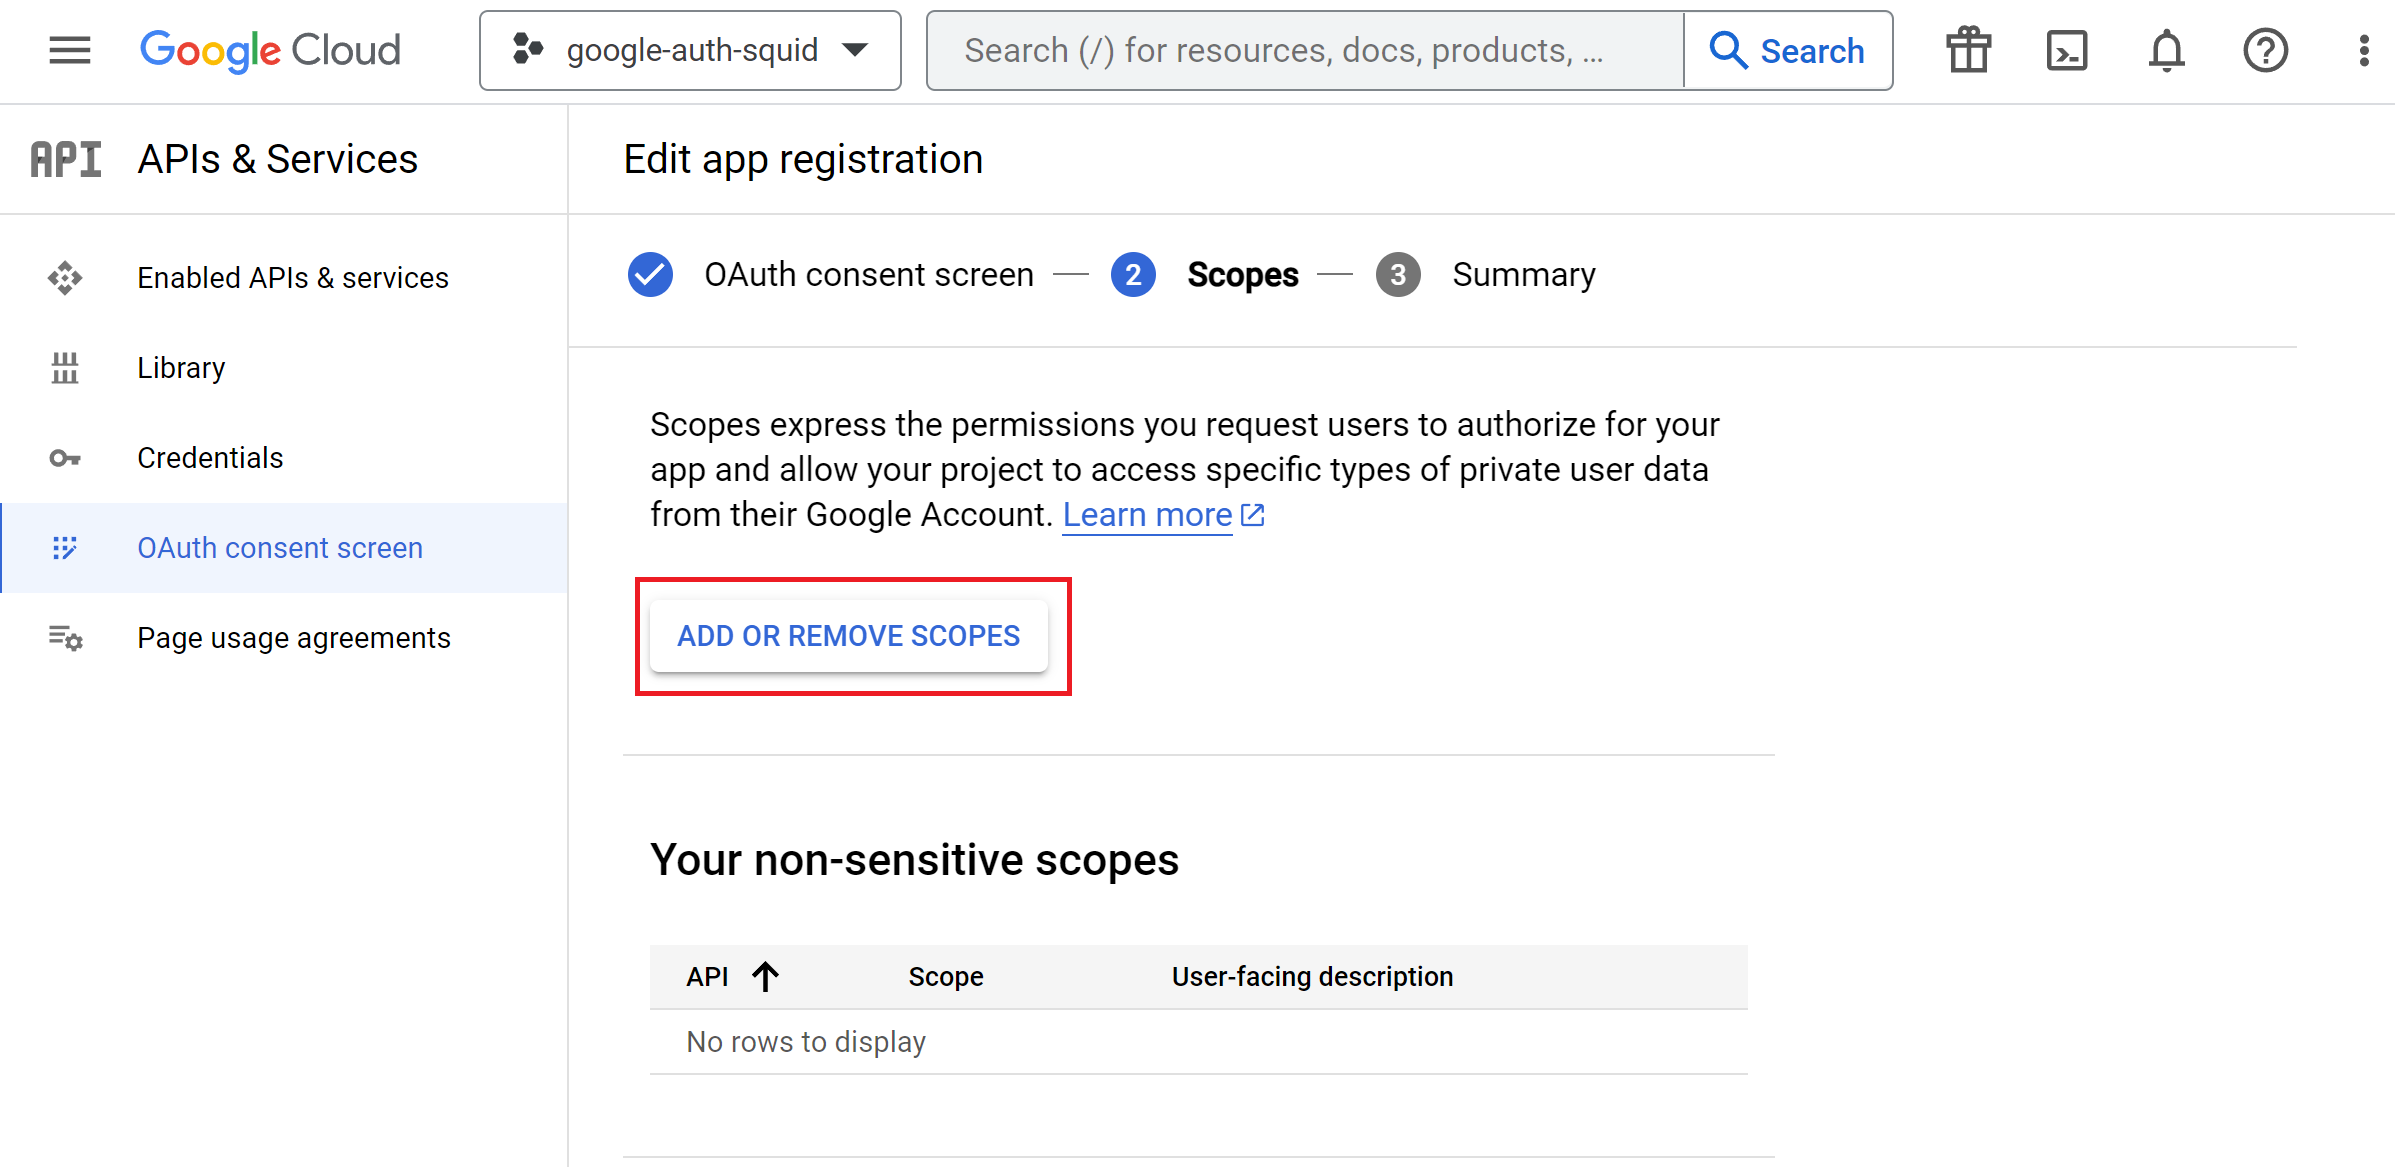Image resolution: width=2395 pixels, height=1167 pixels.
Task: Select the Scopes step label
Action: click(x=1243, y=274)
